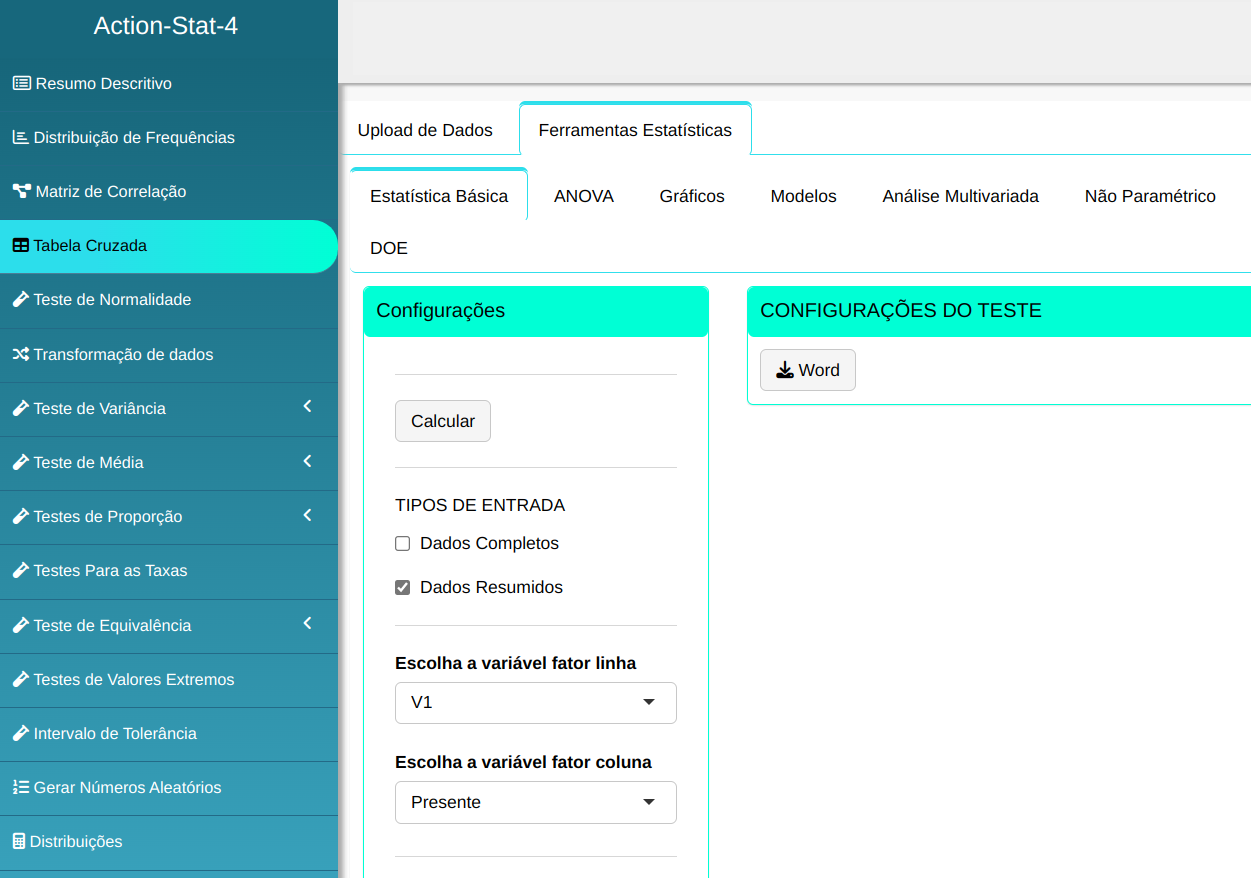The width and height of the screenshot is (1251, 878).
Task: Expand the Teste de Variância submenu chevron
Action: pos(307,407)
